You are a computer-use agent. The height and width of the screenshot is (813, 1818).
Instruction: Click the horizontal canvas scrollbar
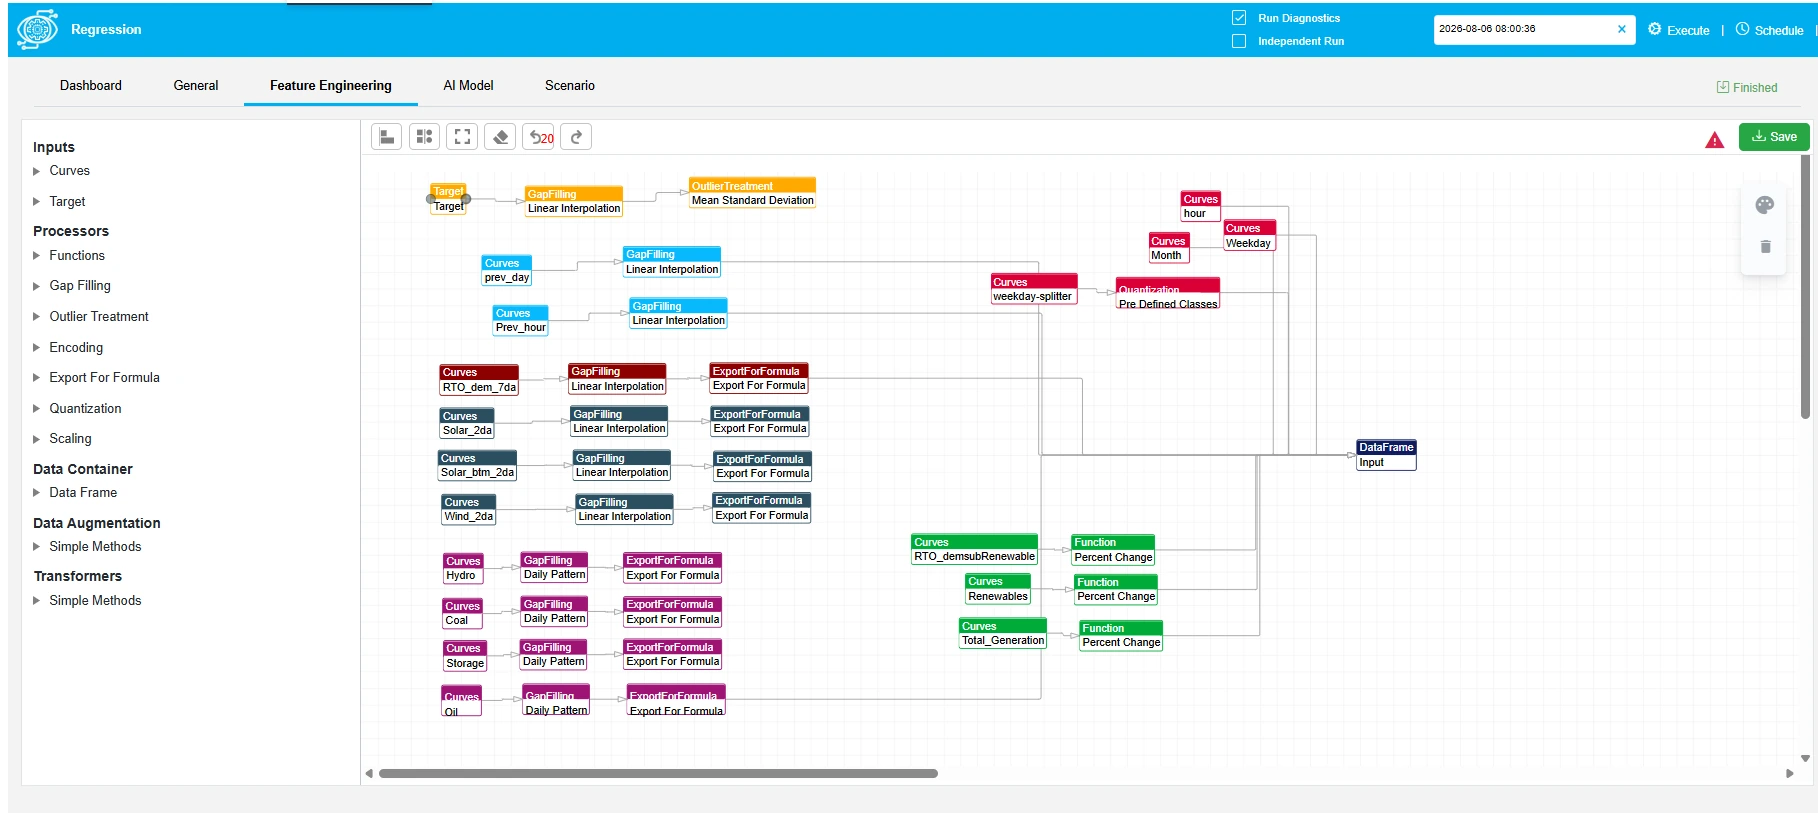click(x=658, y=773)
